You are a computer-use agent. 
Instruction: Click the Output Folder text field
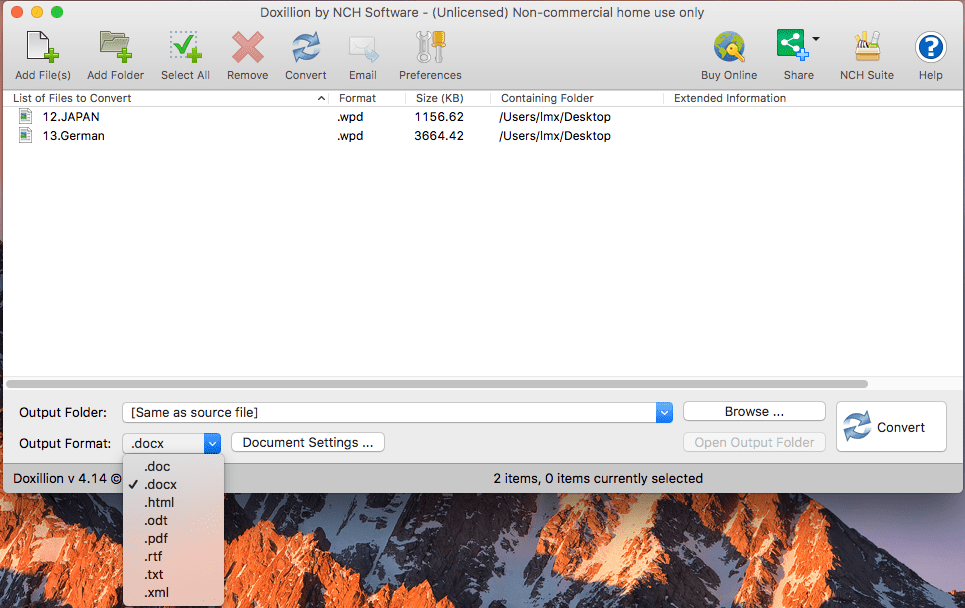click(389, 412)
